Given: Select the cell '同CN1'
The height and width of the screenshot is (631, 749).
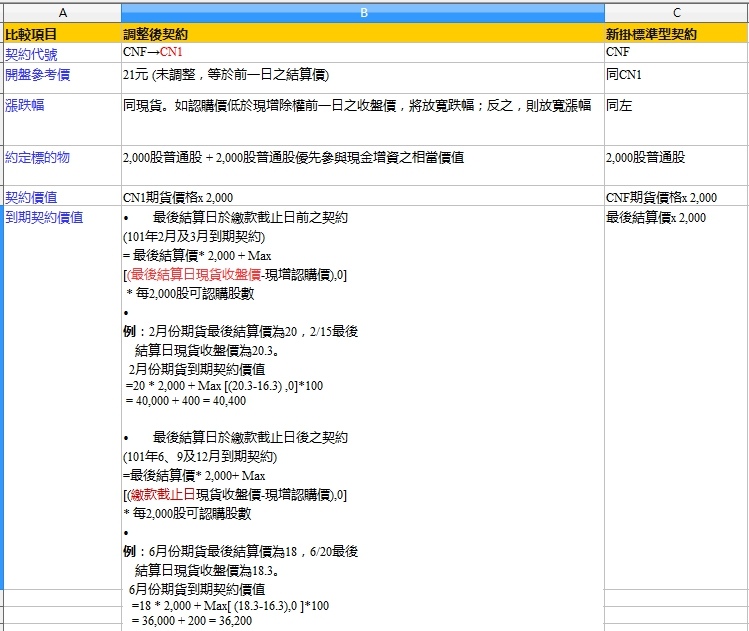Looking at the screenshot, I should point(676,78).
